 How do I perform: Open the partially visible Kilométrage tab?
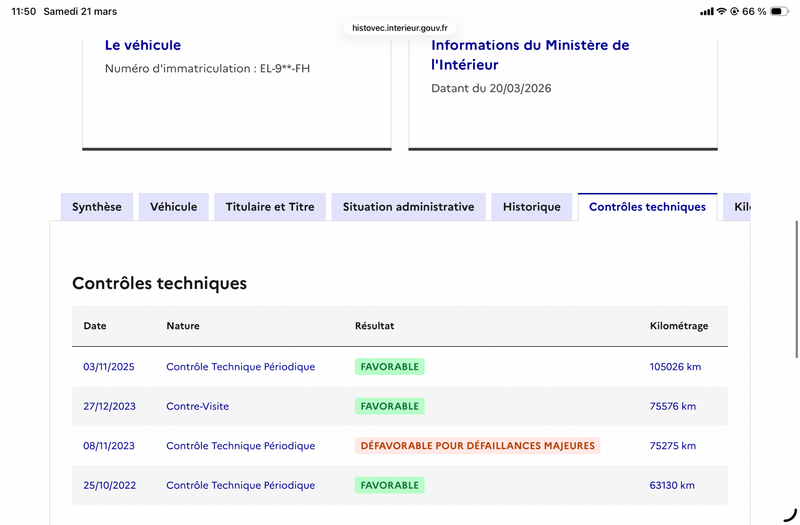click(737, 207)
